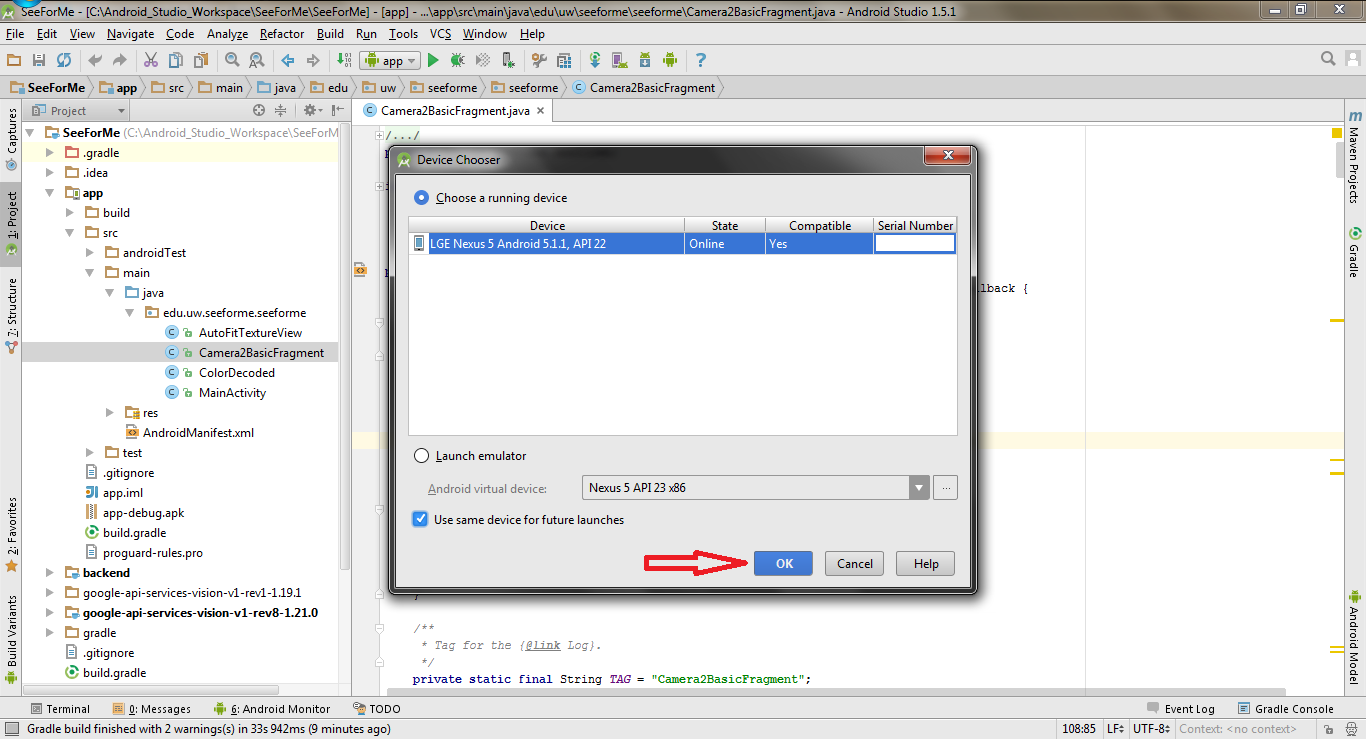Click the Help question mark toolbar icon
The image size is (1366, 739).
(701, 60)
